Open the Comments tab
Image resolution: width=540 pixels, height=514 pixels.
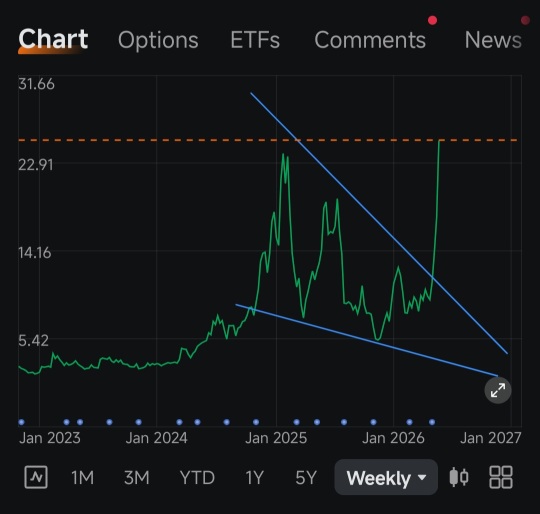click(370, 40)
